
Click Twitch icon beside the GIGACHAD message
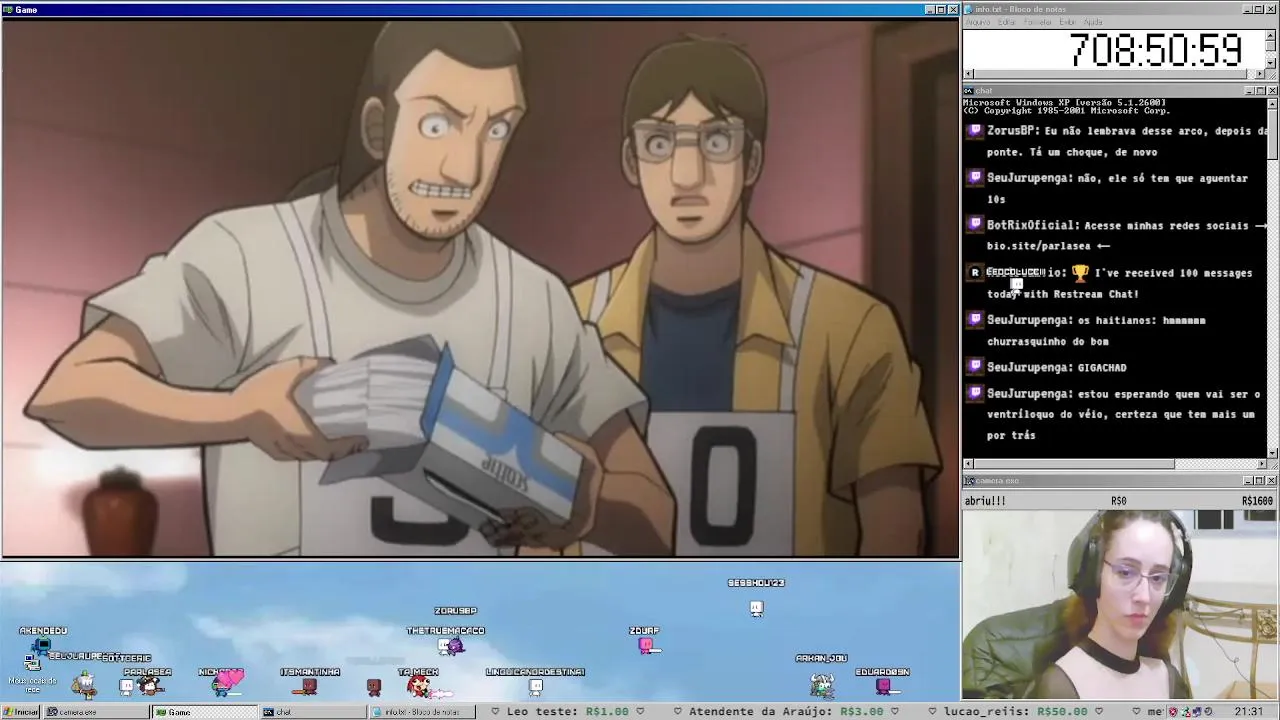click(x=975, y=367)
